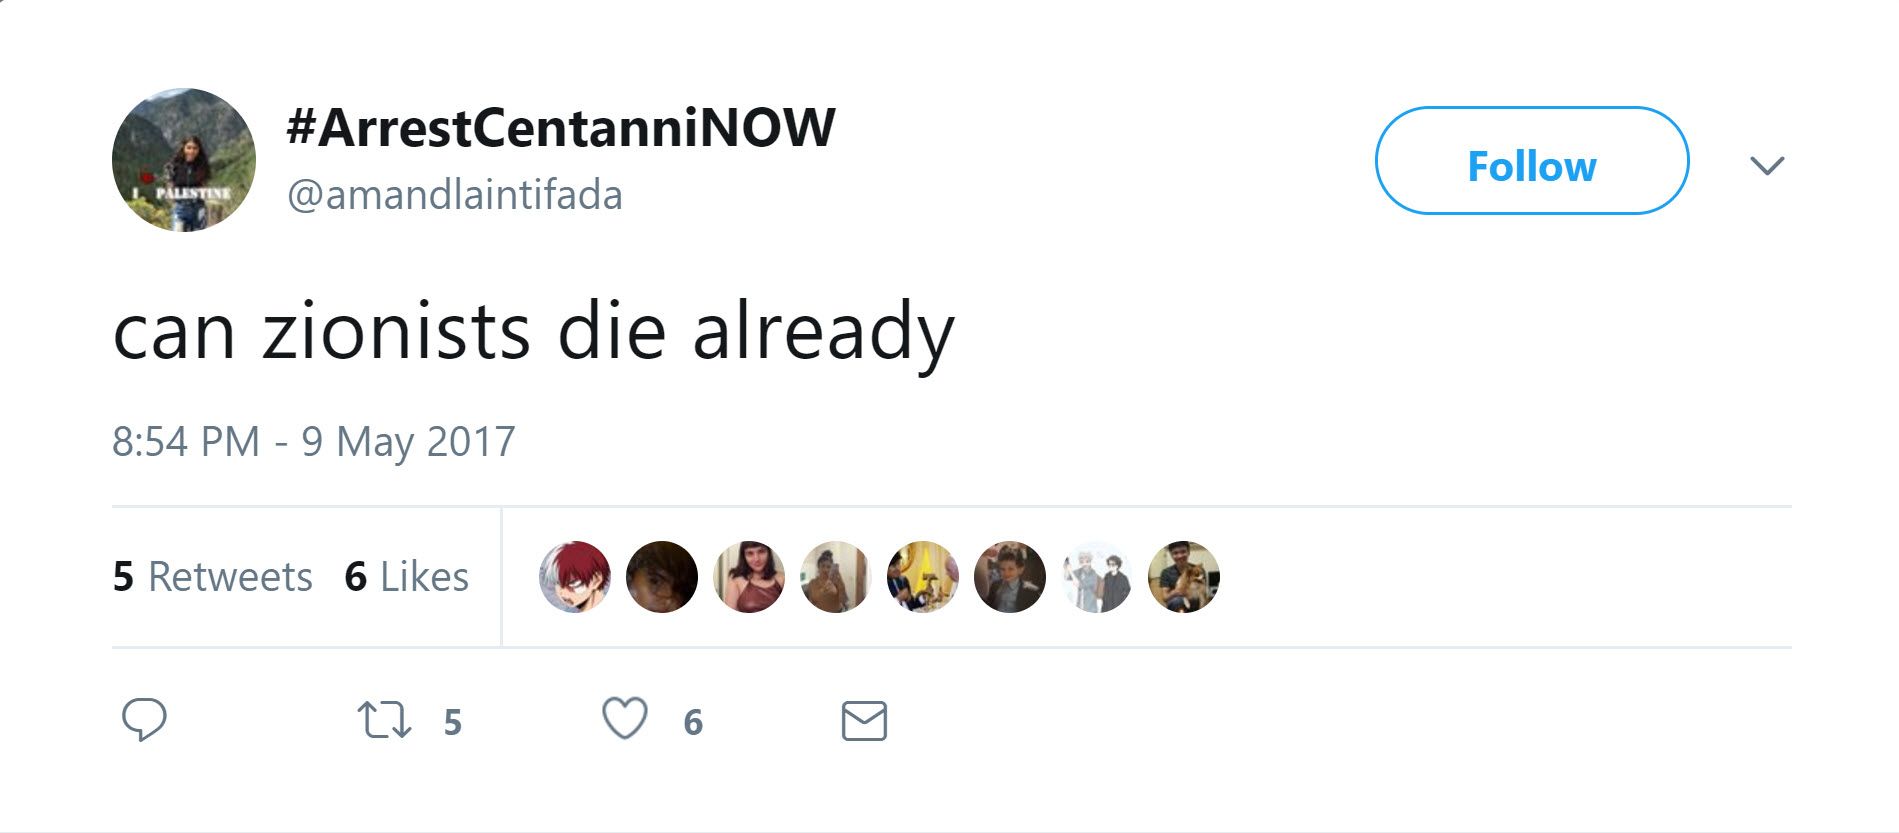Retweet using the arrows icon
This screenshot has width=1899, height=833.
[385, 720]
